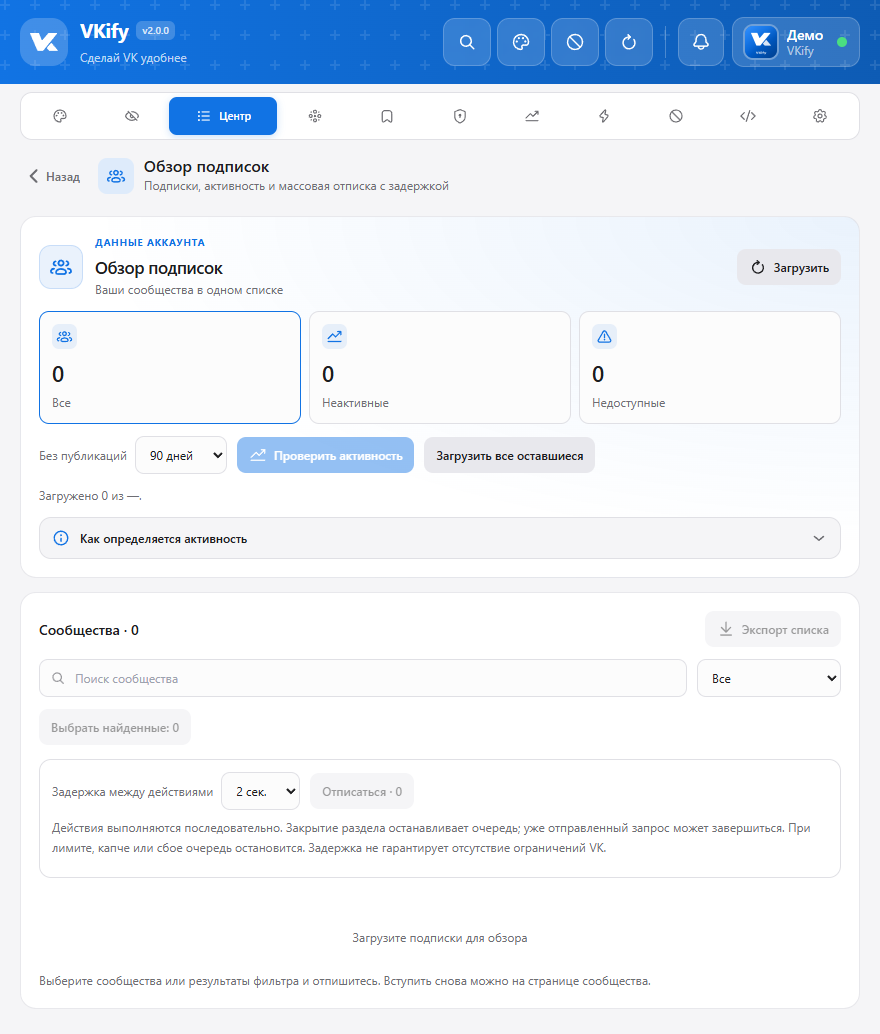Click the Загружено 0 из — status text
Image resolution: width=880 pixels, height=1034 pixels.
90,496
